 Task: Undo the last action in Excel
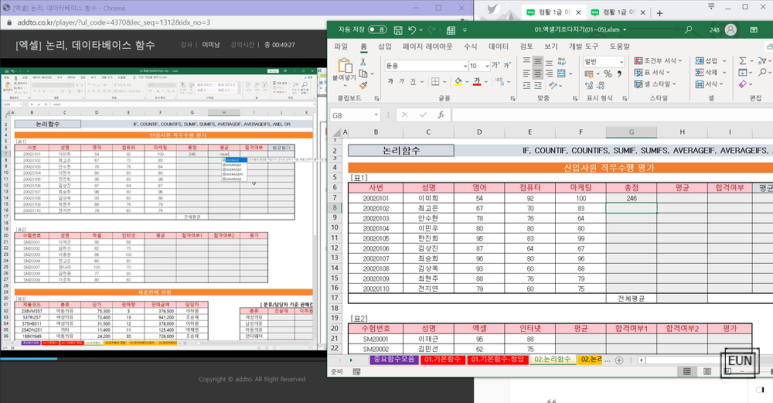(413, 30)
